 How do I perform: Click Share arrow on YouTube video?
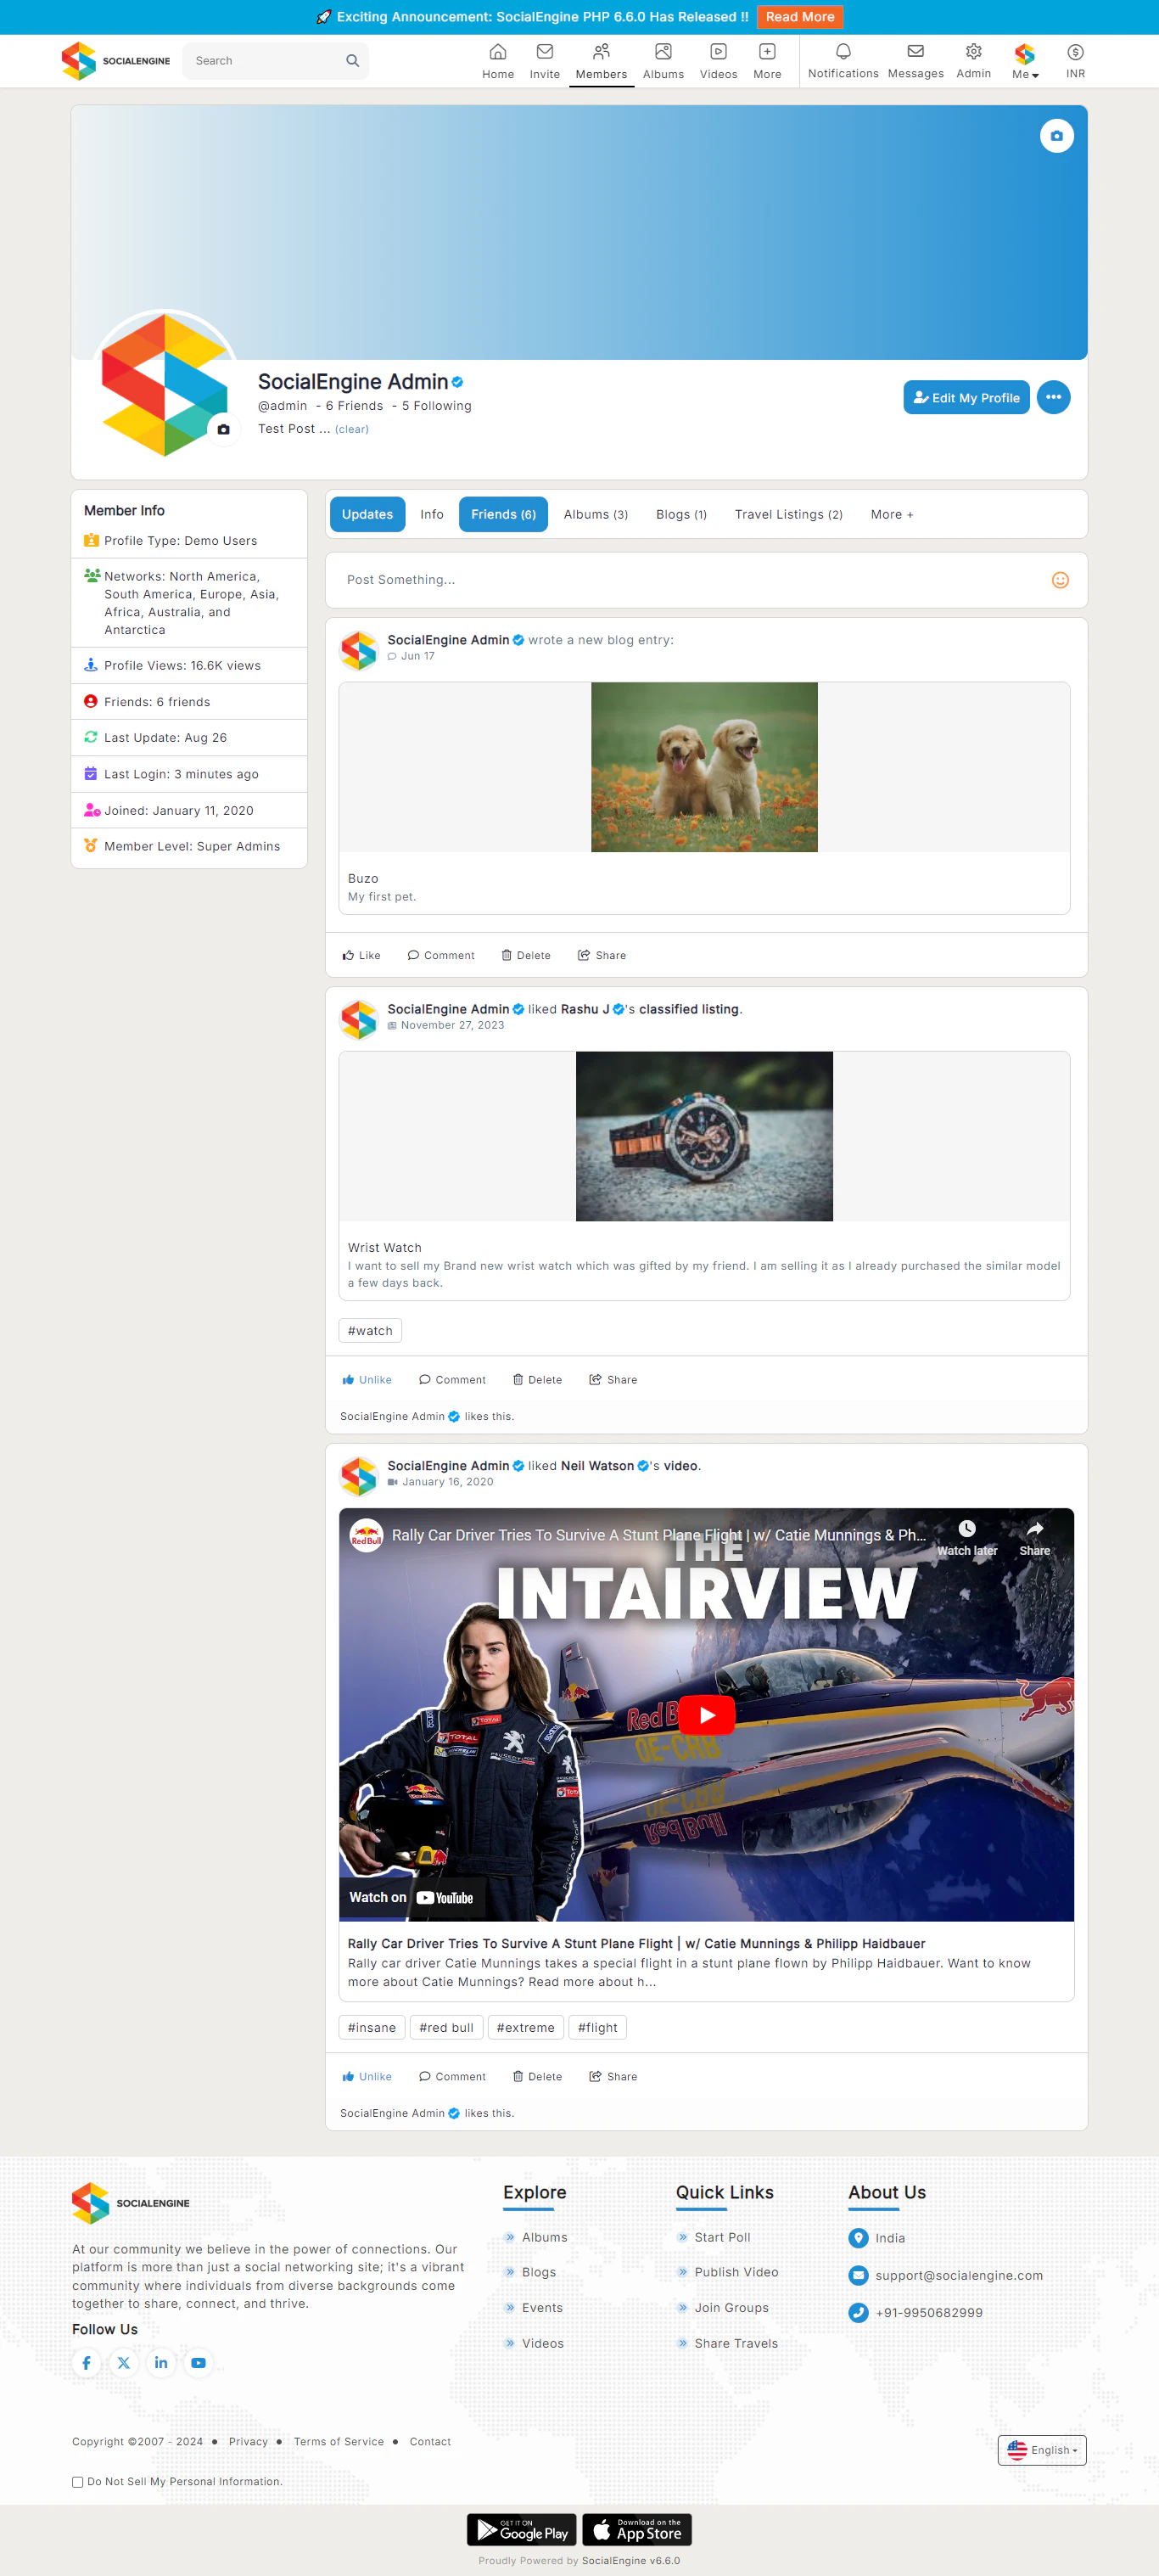(x=1034, y=1538)
